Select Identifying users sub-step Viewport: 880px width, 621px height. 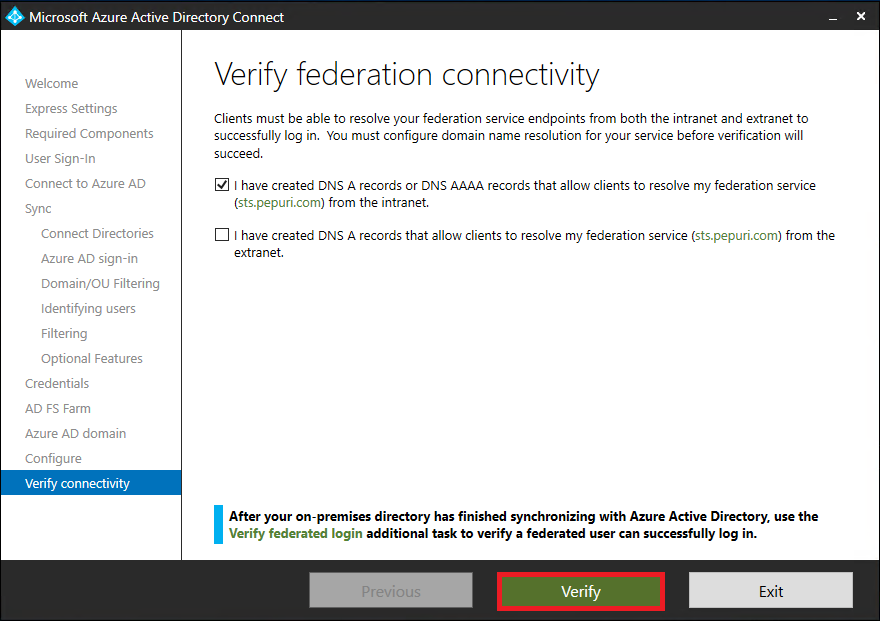[x=88, y=309]
